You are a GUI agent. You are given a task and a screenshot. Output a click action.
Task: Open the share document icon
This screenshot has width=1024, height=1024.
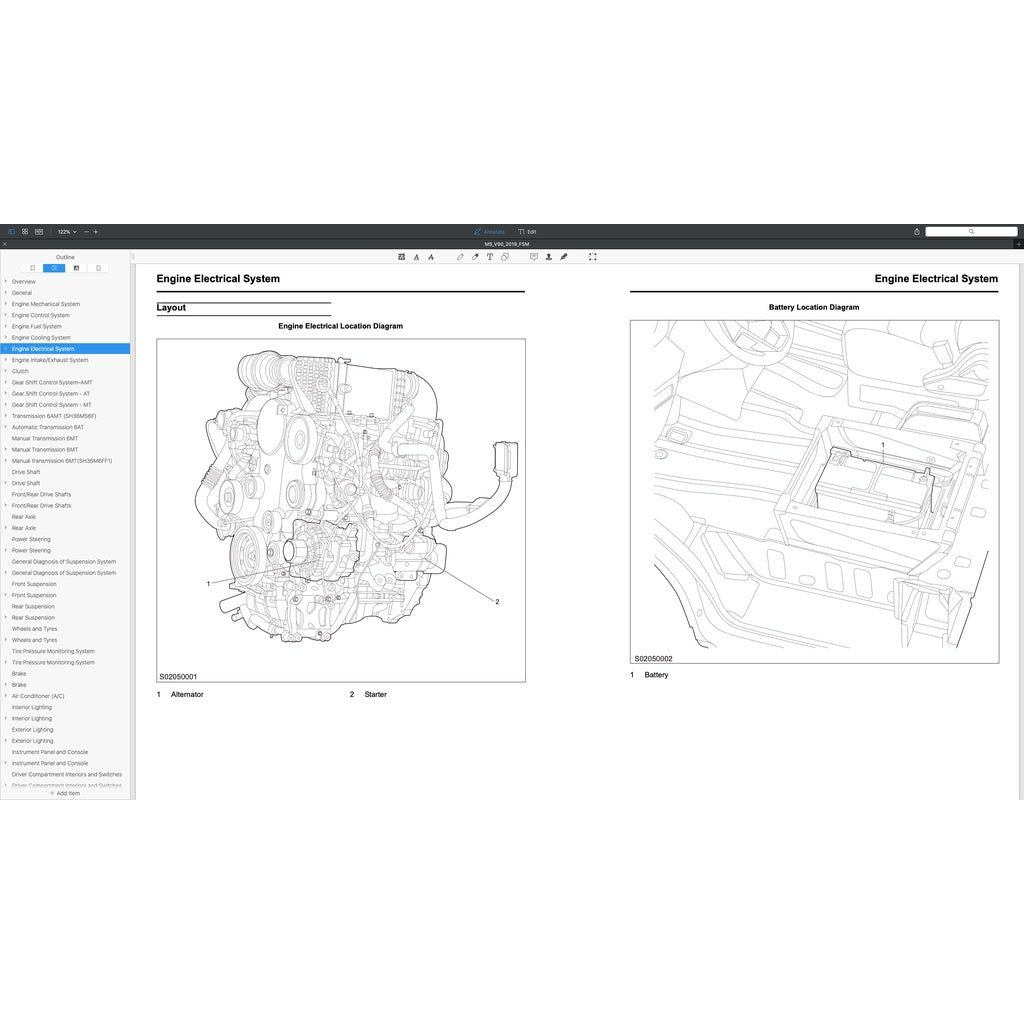point(915,231)
